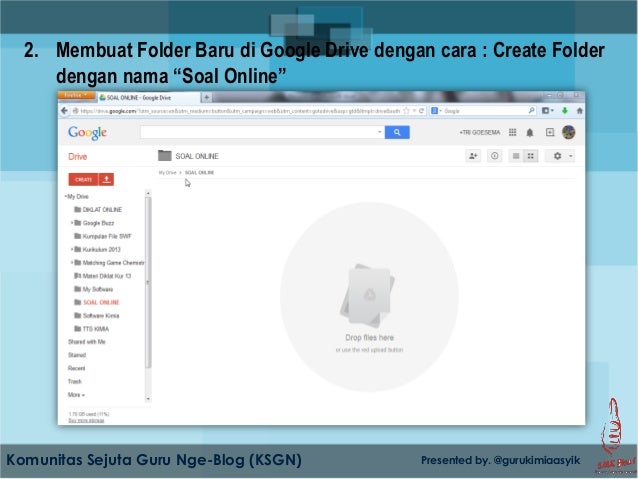Click the SOAL ONLINE folder icon in header
The width and height of the screenshot is (638, 479).
(x=165, y=155)
